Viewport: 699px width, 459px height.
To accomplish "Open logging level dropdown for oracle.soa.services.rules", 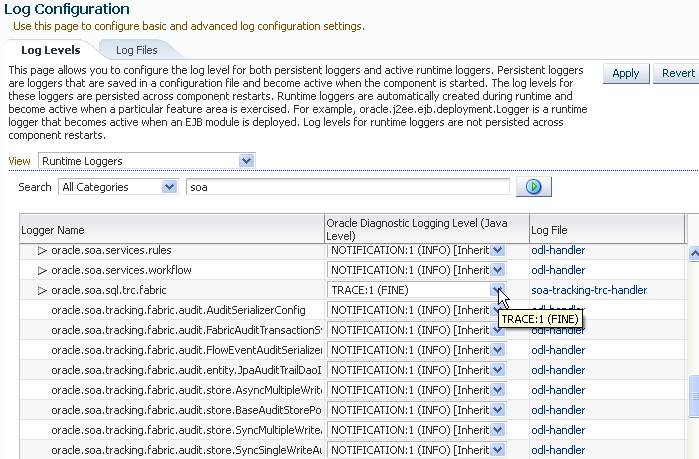I will (416, 250).
